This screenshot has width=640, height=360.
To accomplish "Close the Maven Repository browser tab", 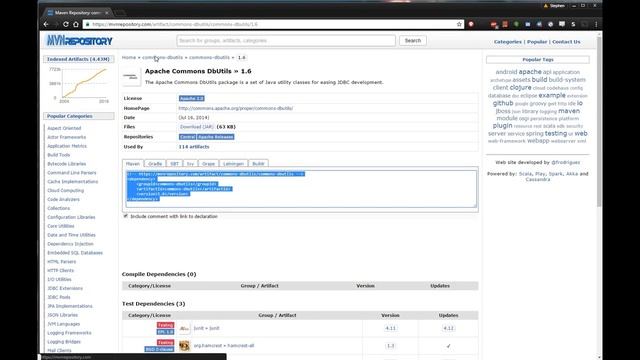I will pyautogui.click(x=107, y=13).
